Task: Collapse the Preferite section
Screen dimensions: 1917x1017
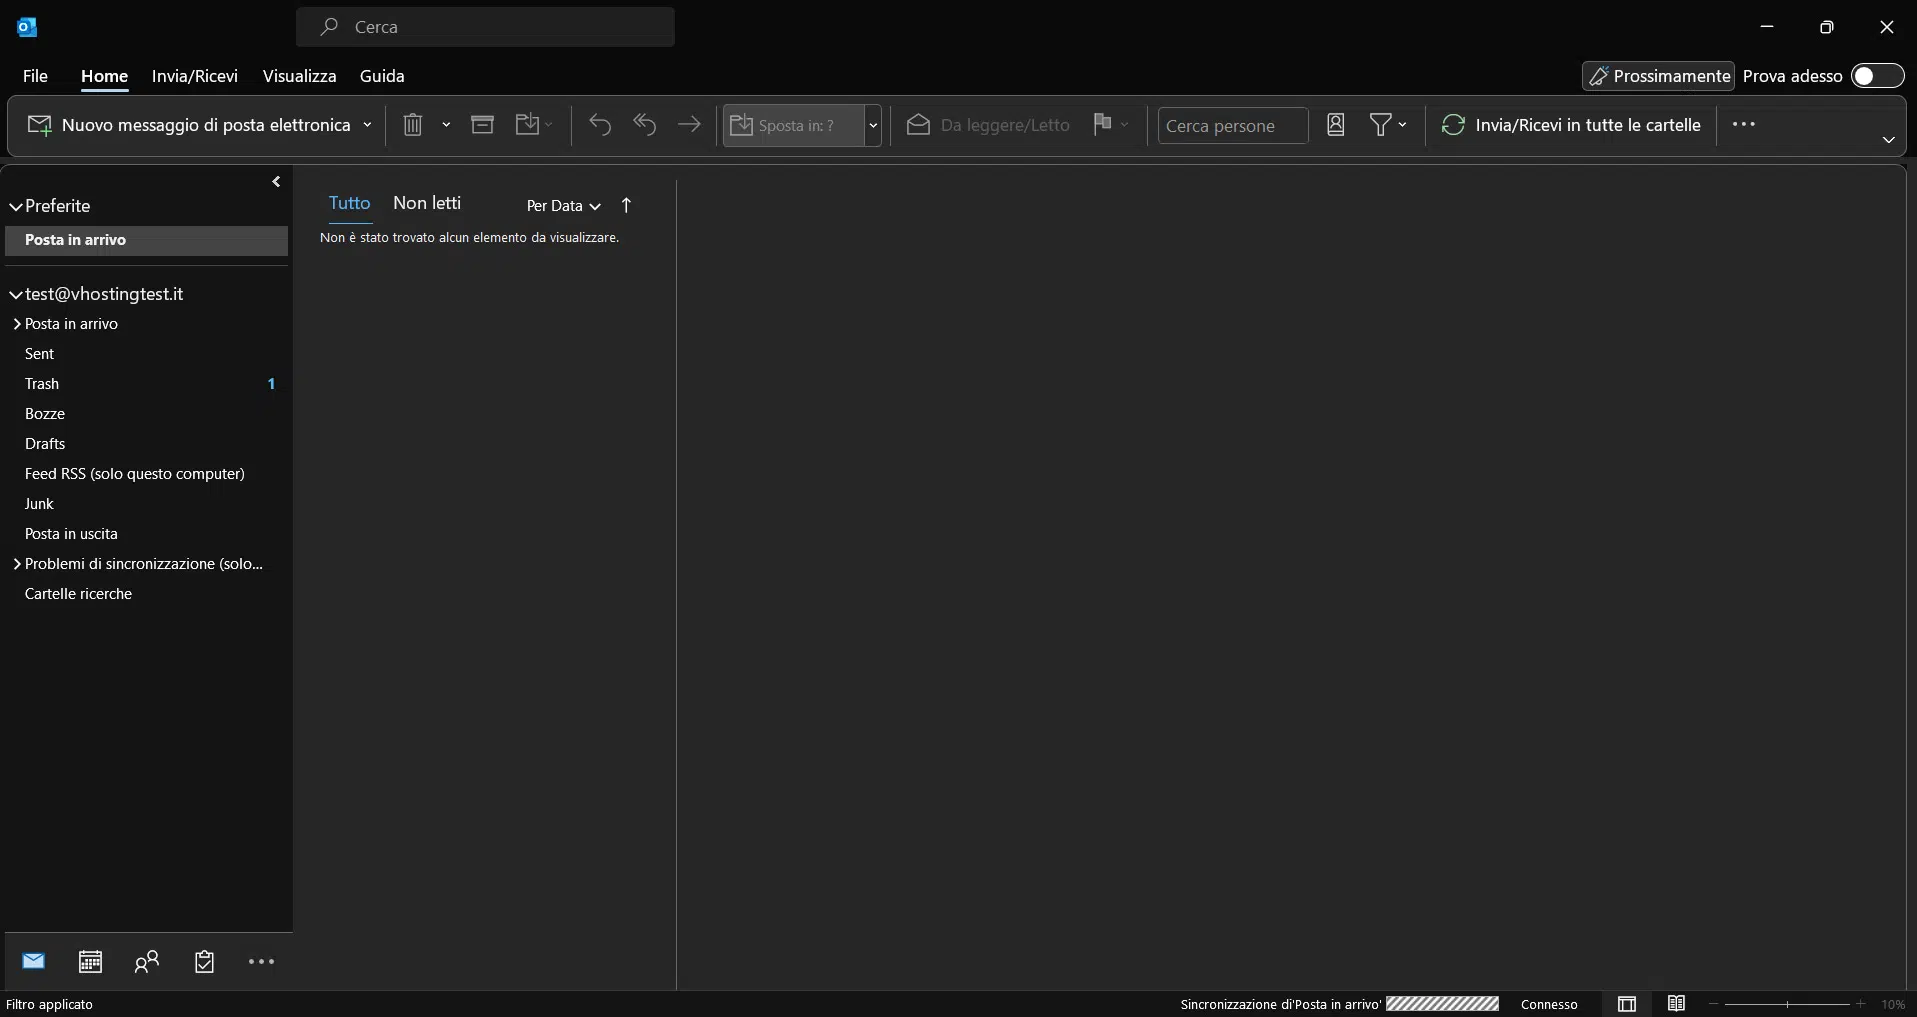Action: coord(16,207)
